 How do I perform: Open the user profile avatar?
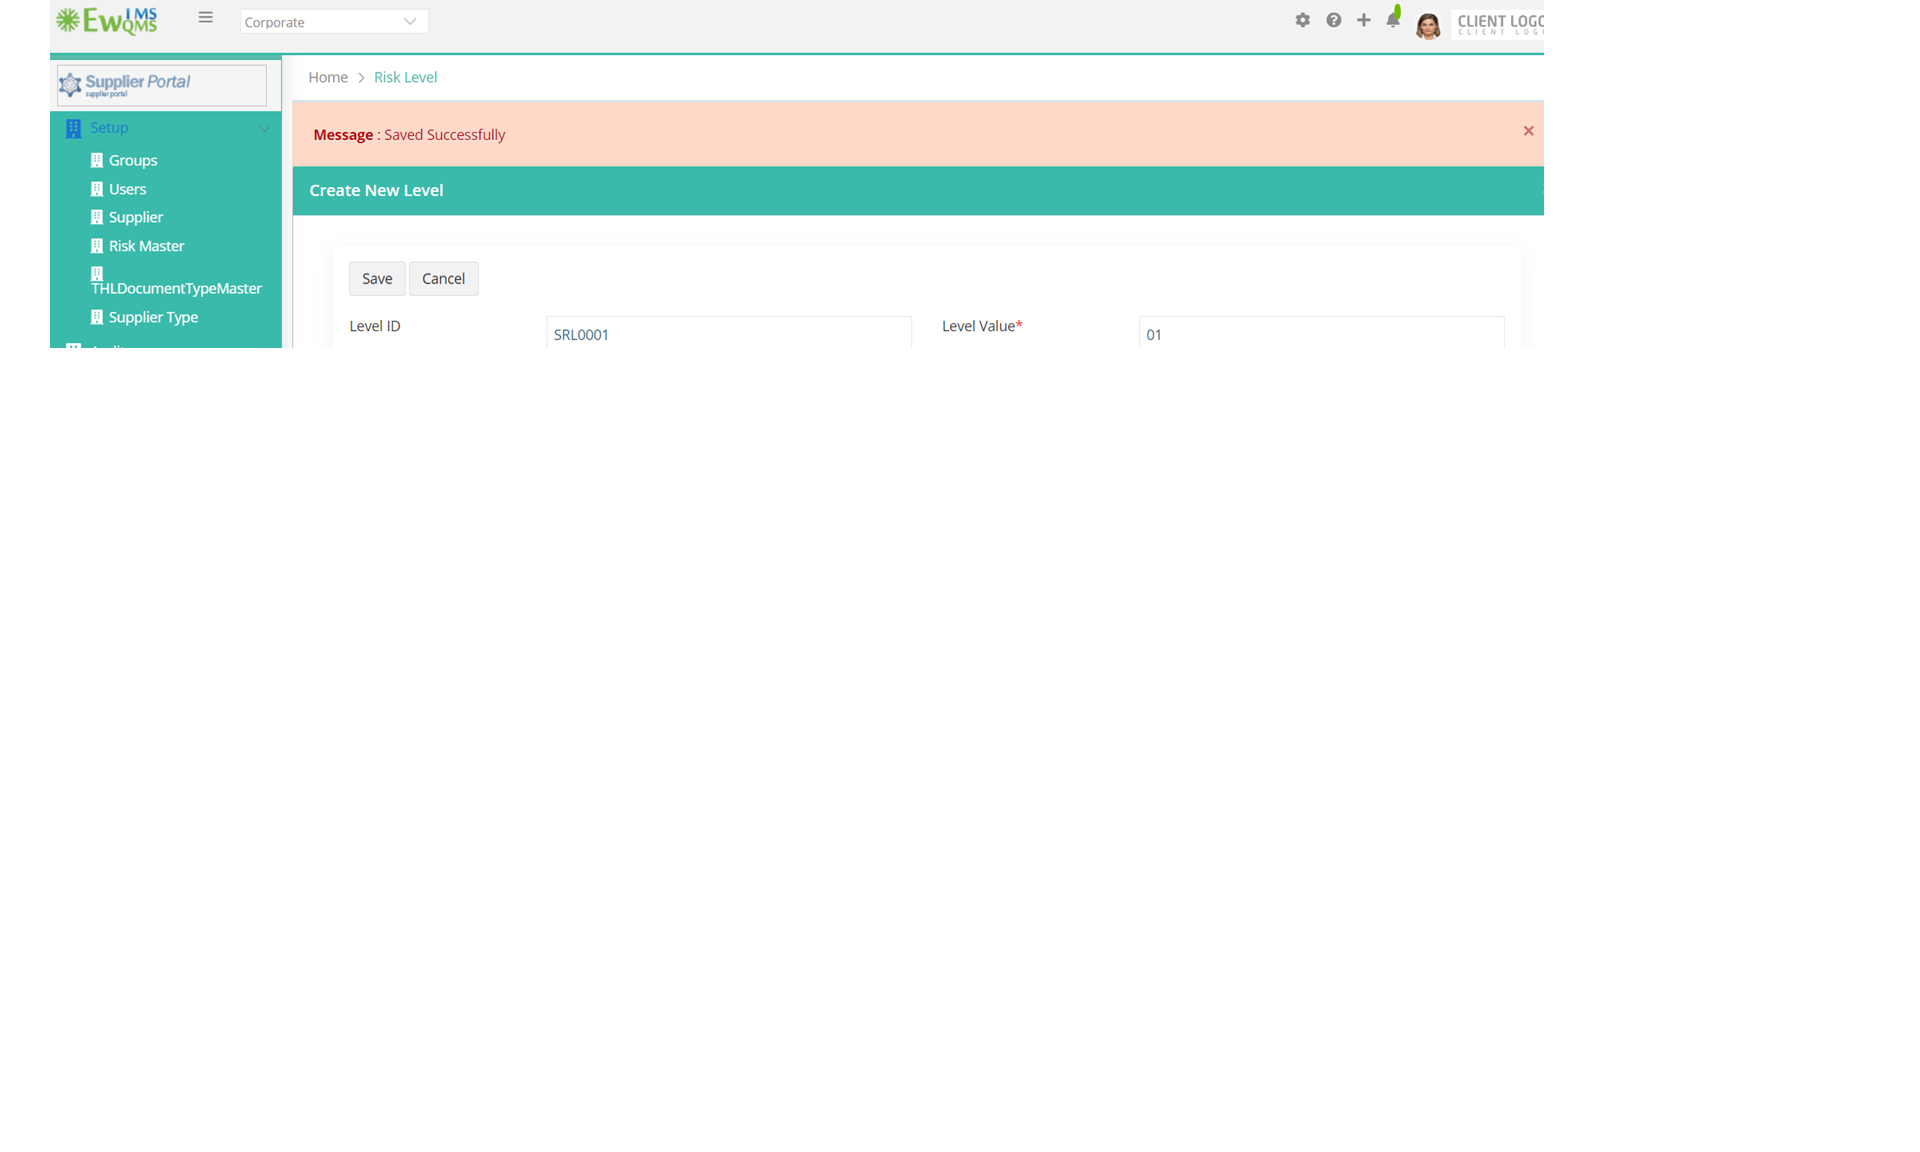click(1428, 26)
